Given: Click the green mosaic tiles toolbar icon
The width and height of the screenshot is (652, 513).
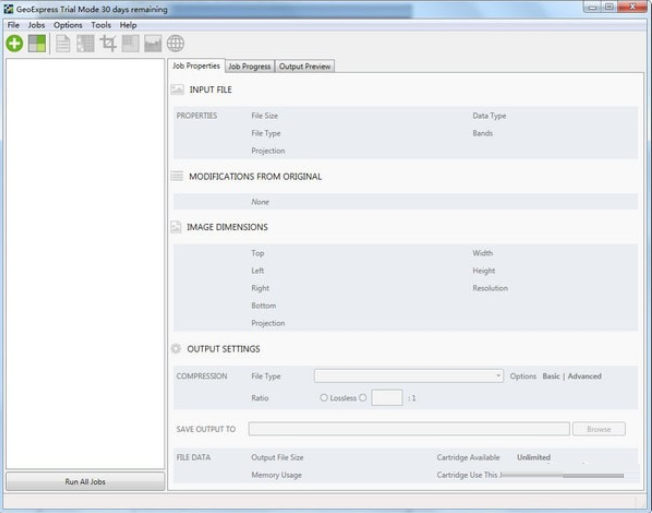Looking at the screenshot, I should (x=37, y=44).
